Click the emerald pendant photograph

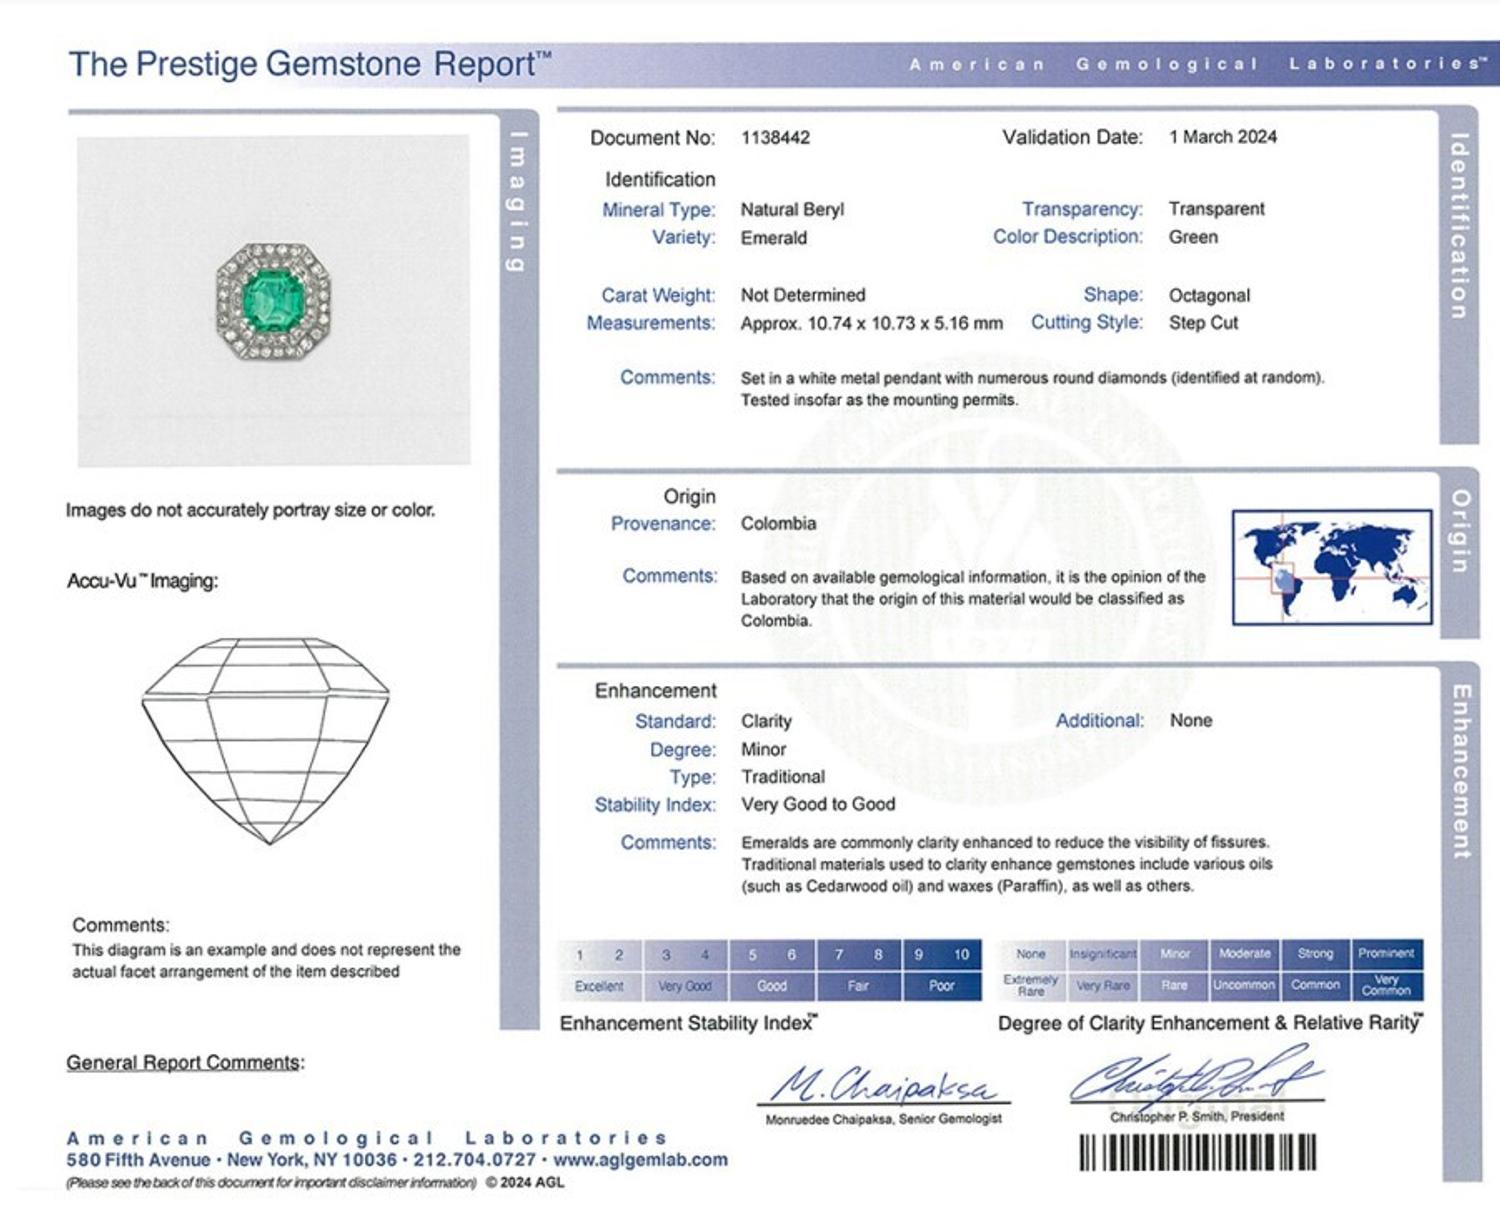point(273,301)
